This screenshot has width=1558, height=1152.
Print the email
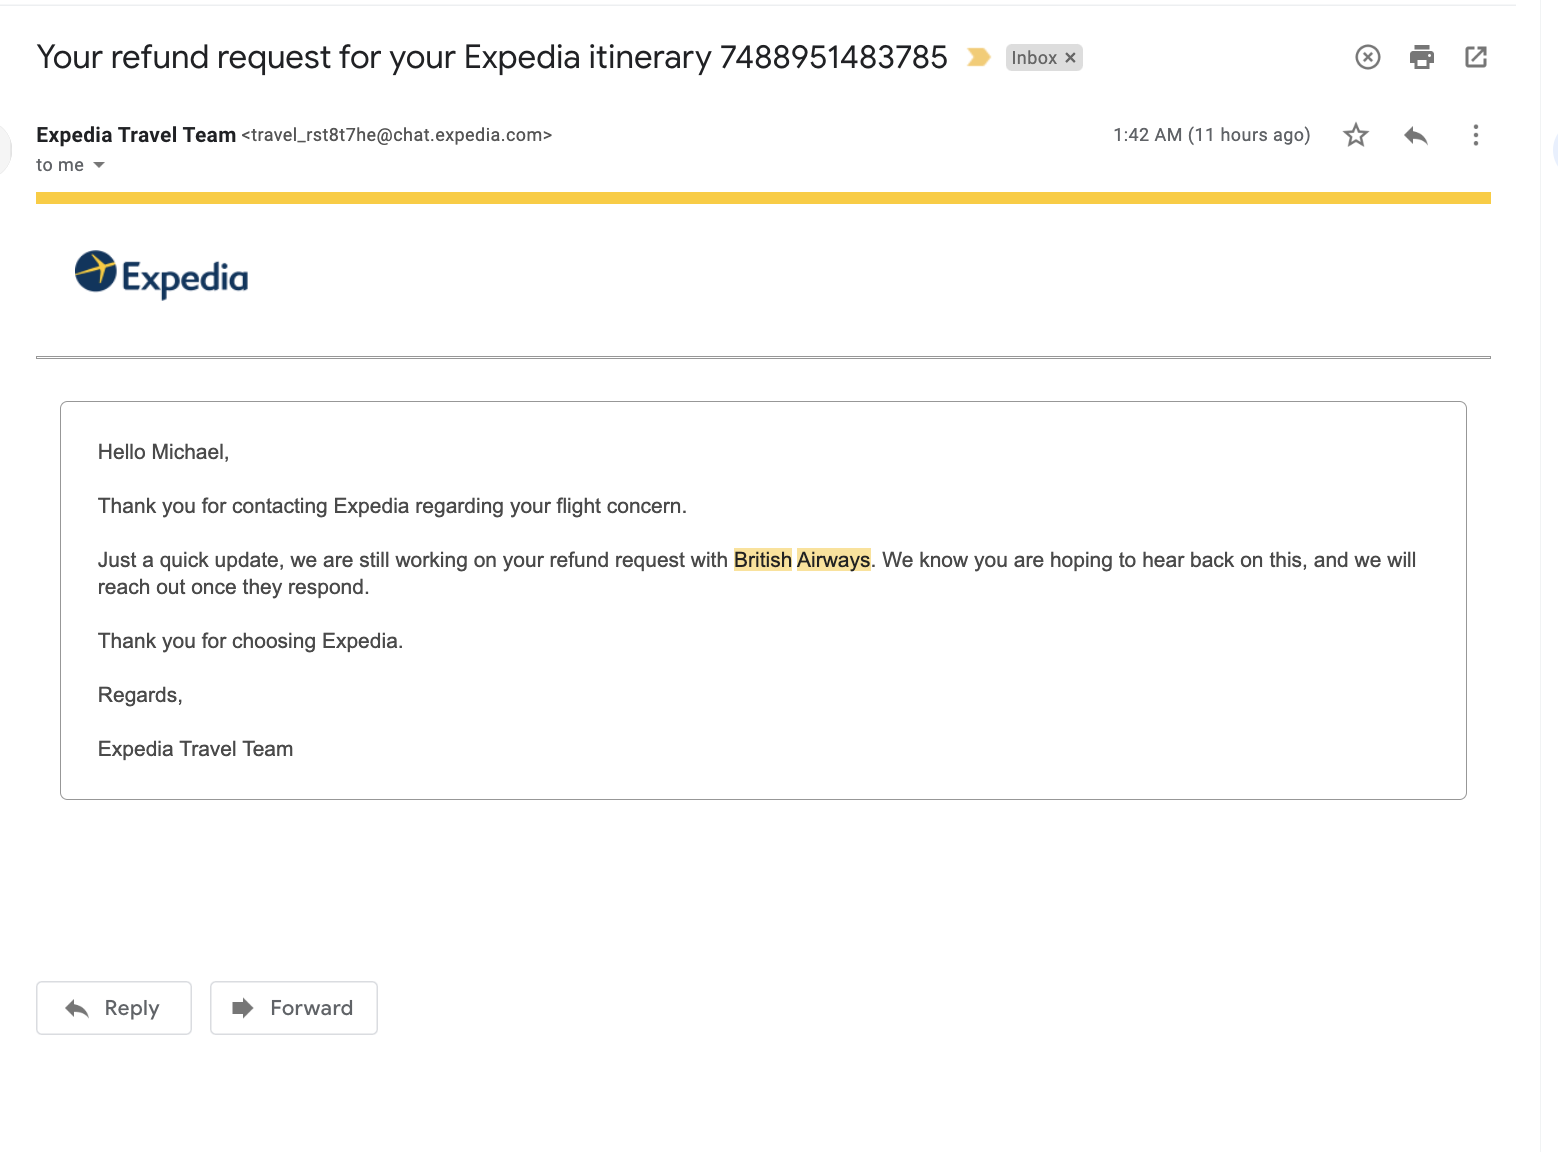[1421, 57]
